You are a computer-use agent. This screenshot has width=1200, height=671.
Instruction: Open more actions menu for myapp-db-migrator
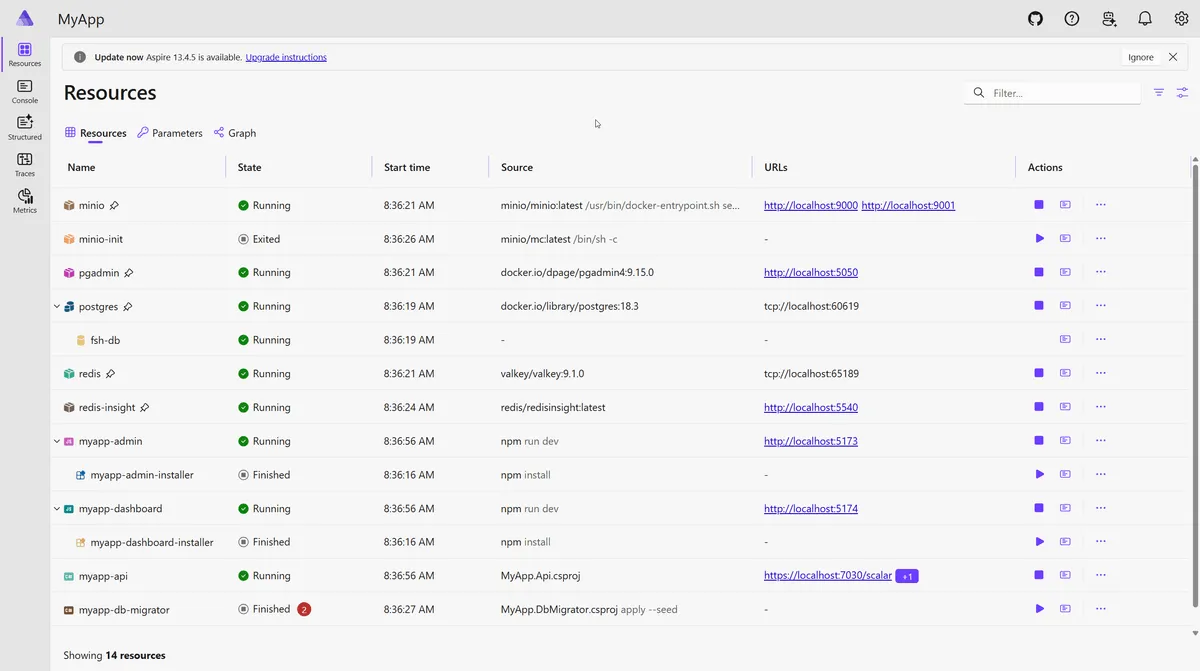1101,609
